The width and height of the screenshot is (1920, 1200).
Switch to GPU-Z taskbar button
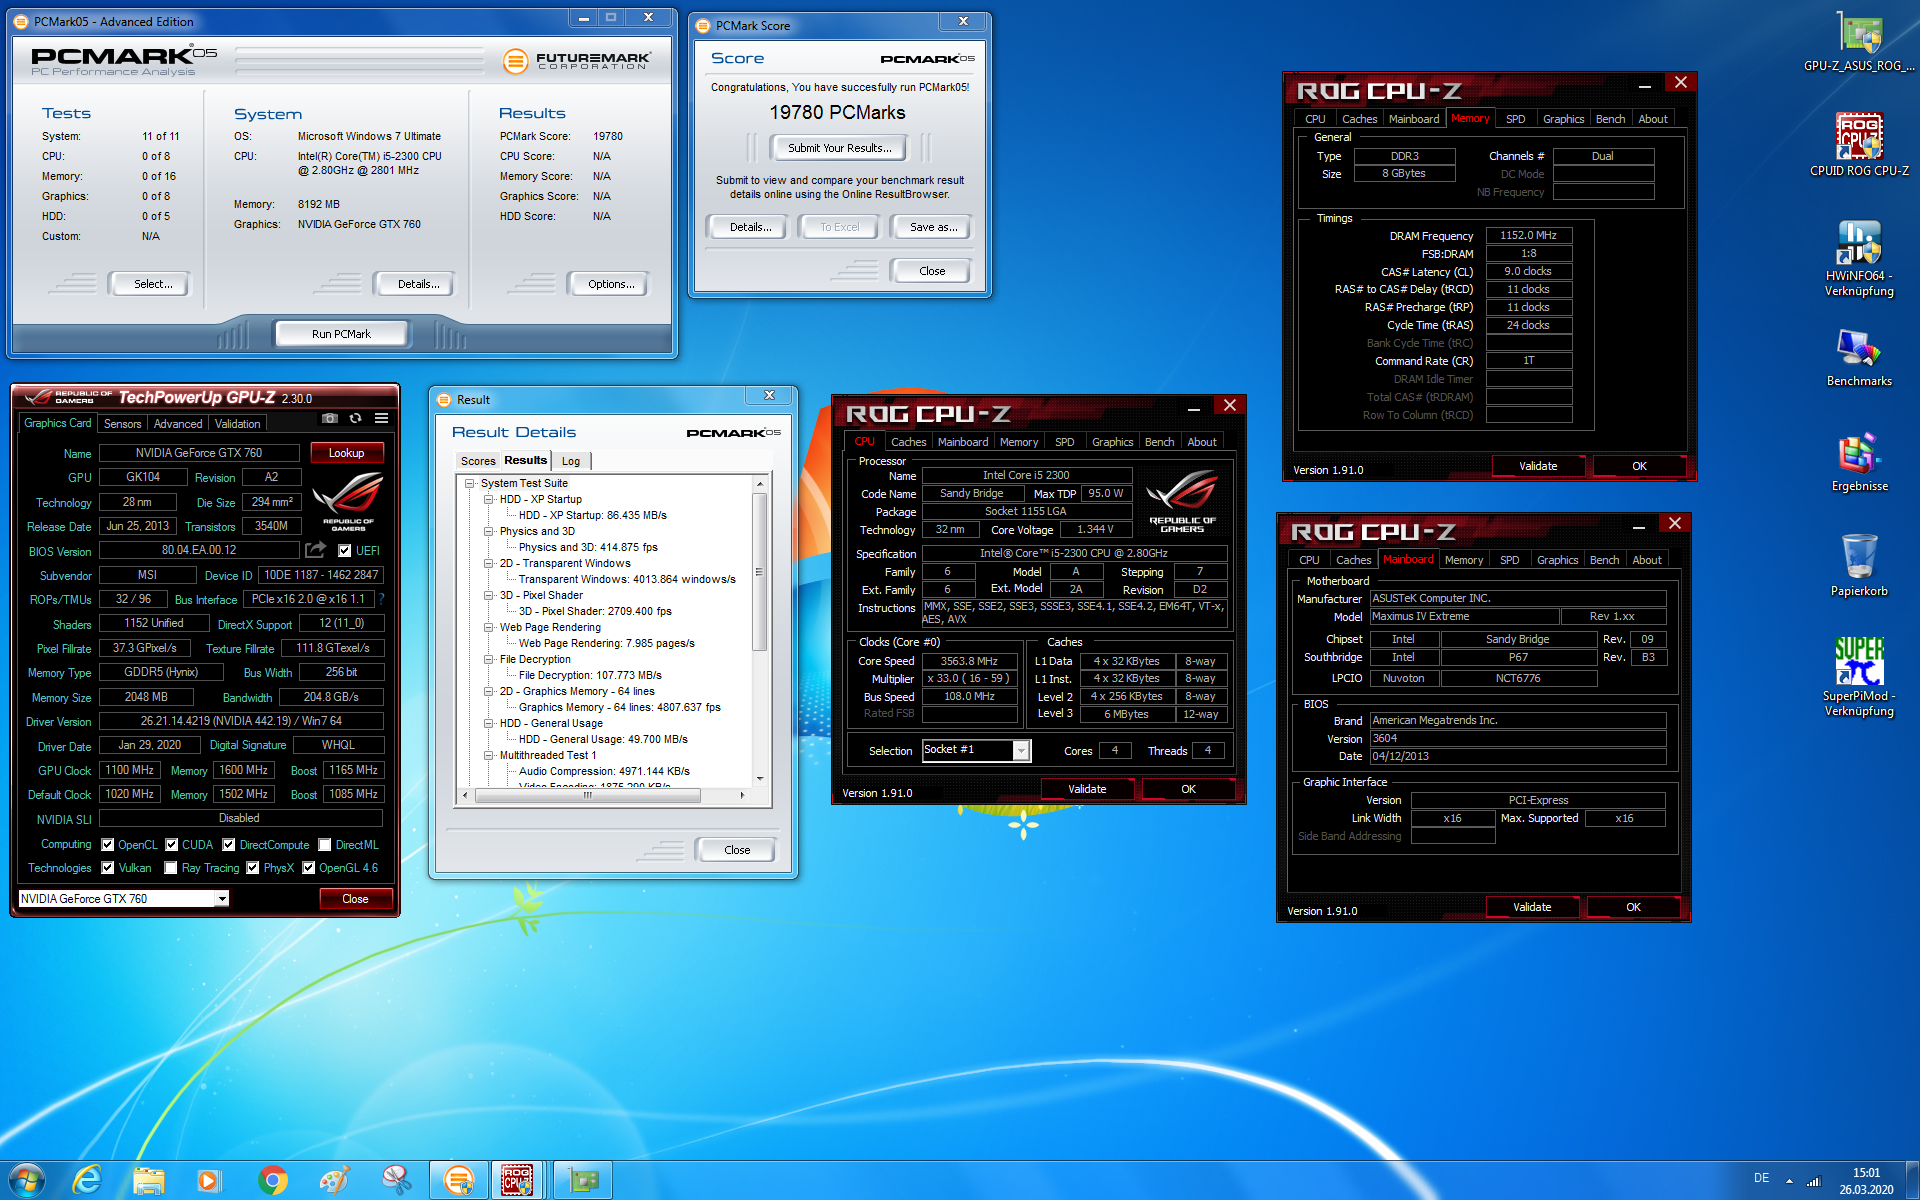tap(583, 1180)
